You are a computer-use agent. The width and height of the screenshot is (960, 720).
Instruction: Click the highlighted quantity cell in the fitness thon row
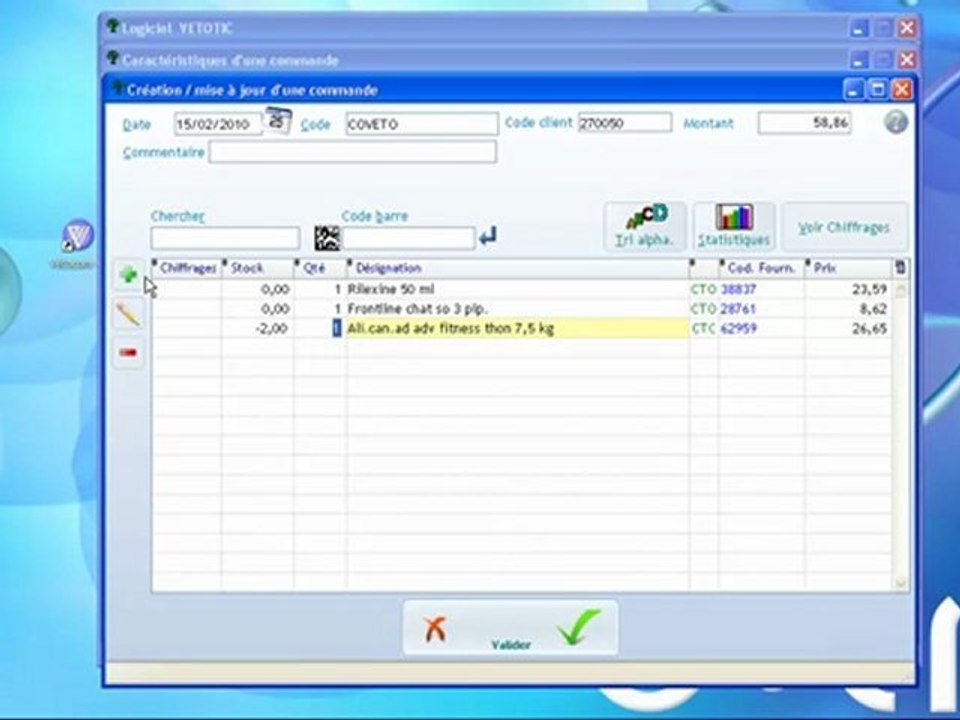337,328
